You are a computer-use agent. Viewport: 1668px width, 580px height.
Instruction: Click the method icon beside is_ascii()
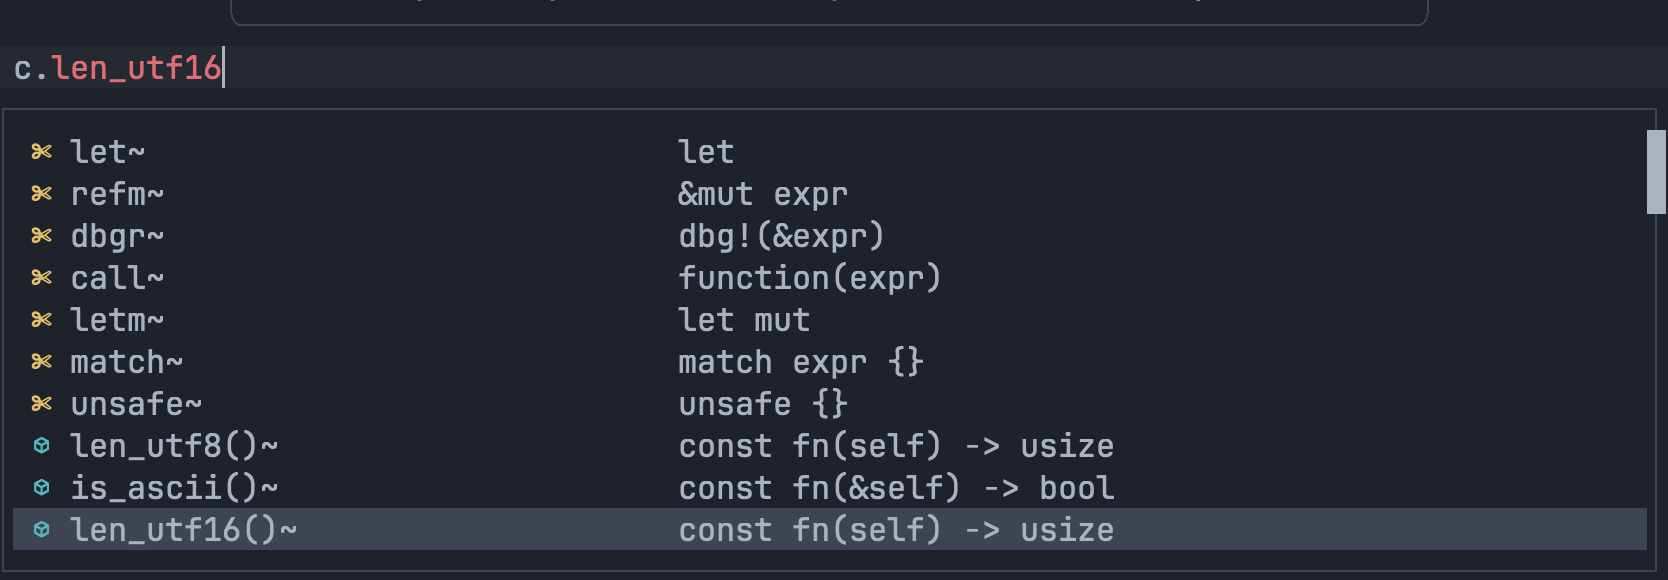tap(41, 487)
